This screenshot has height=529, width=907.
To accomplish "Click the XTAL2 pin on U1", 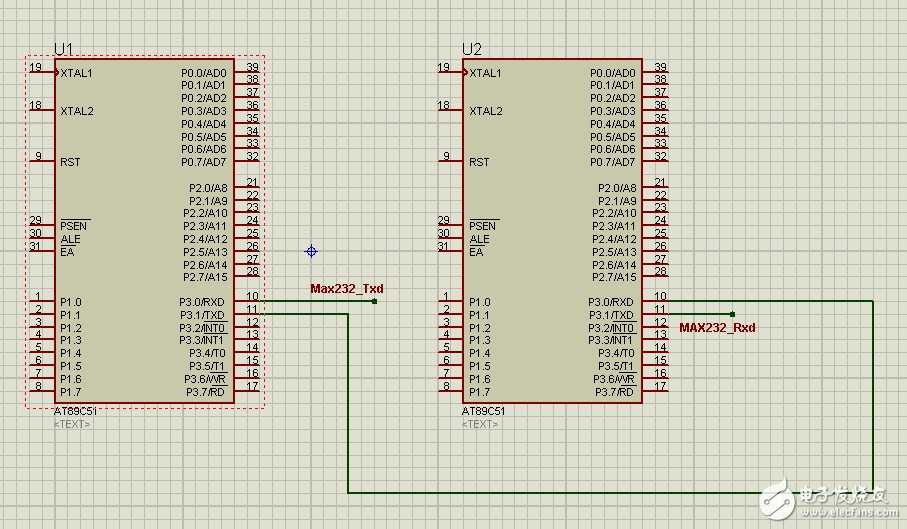I will point(77,111).
